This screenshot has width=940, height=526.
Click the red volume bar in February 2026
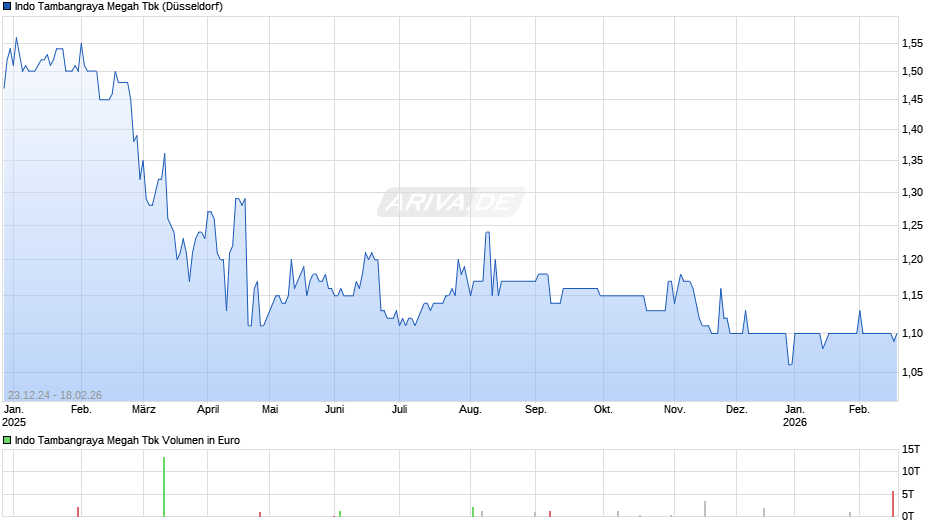pyautogui.click(x=893, y=504)
